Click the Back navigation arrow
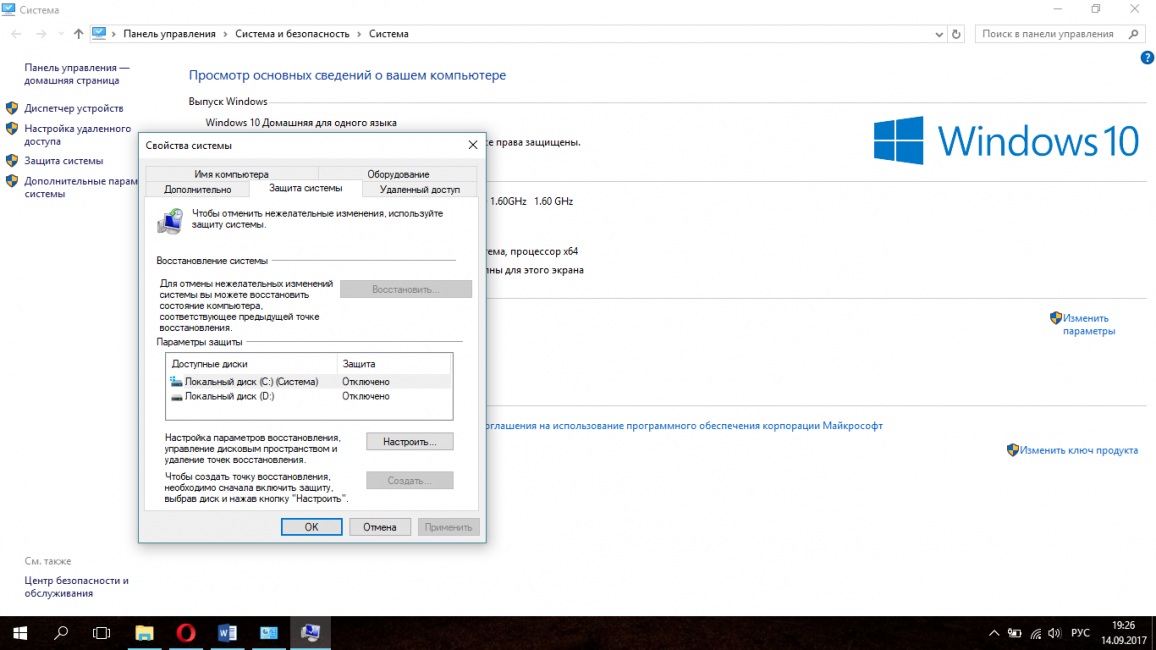This screenshot has height=650, width=1156. pos(16,34)
